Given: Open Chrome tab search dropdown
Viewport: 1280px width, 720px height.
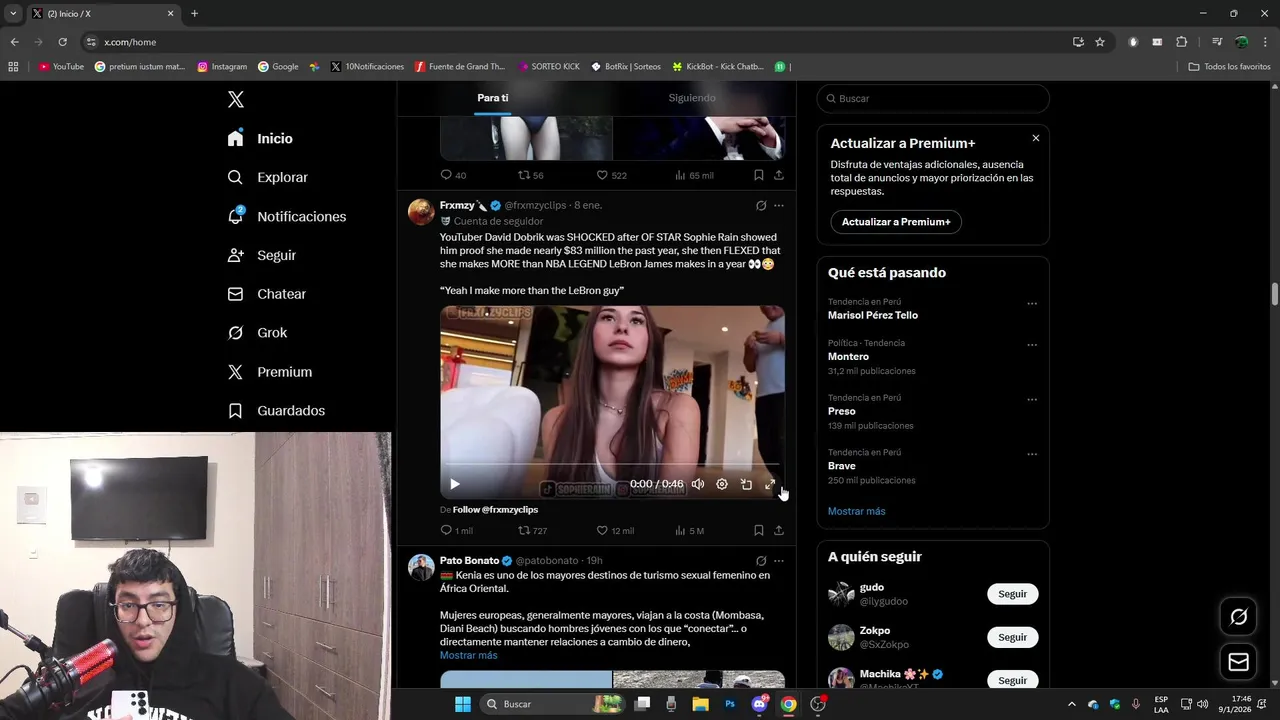Looking at the screenshot, I should pyautogui.click(x=13, y=13).
